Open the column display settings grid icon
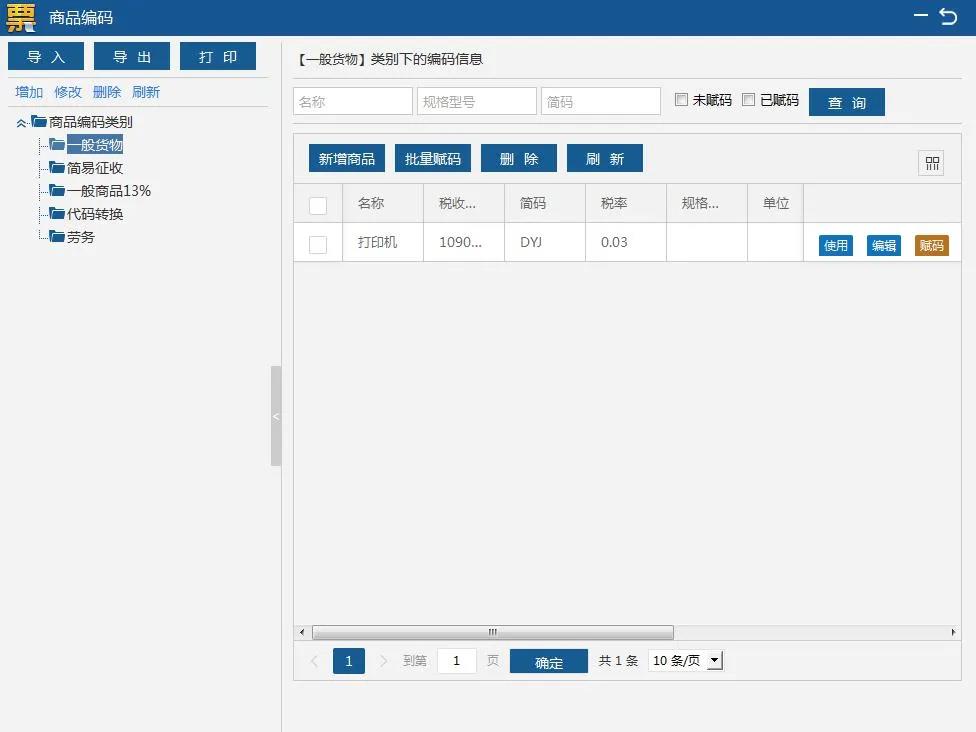Viewport: 976px width, 732px height. (x=931, y=162)
